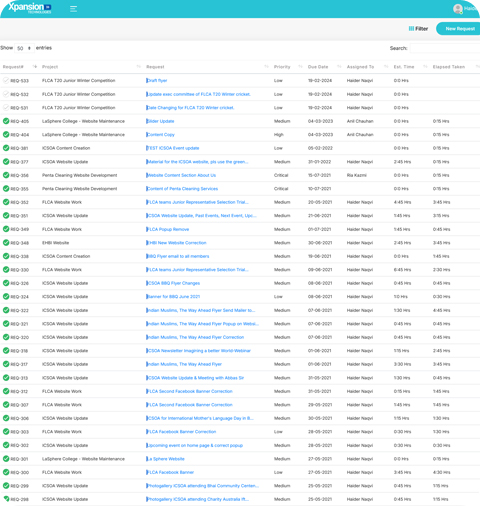Toggle pending status icon for REQ-531
Screen dimensions: 480x506
tap(6, 107)
